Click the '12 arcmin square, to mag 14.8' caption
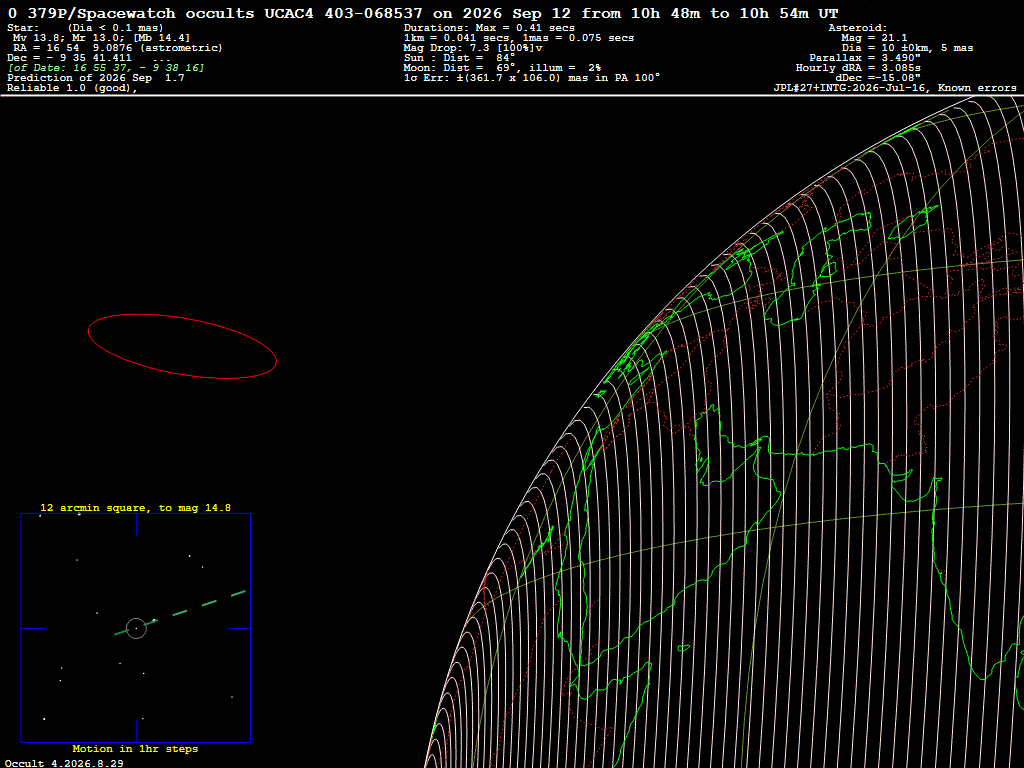This screenshot has height=768, width=1024. pyautogui.click(x=135, y=507)
